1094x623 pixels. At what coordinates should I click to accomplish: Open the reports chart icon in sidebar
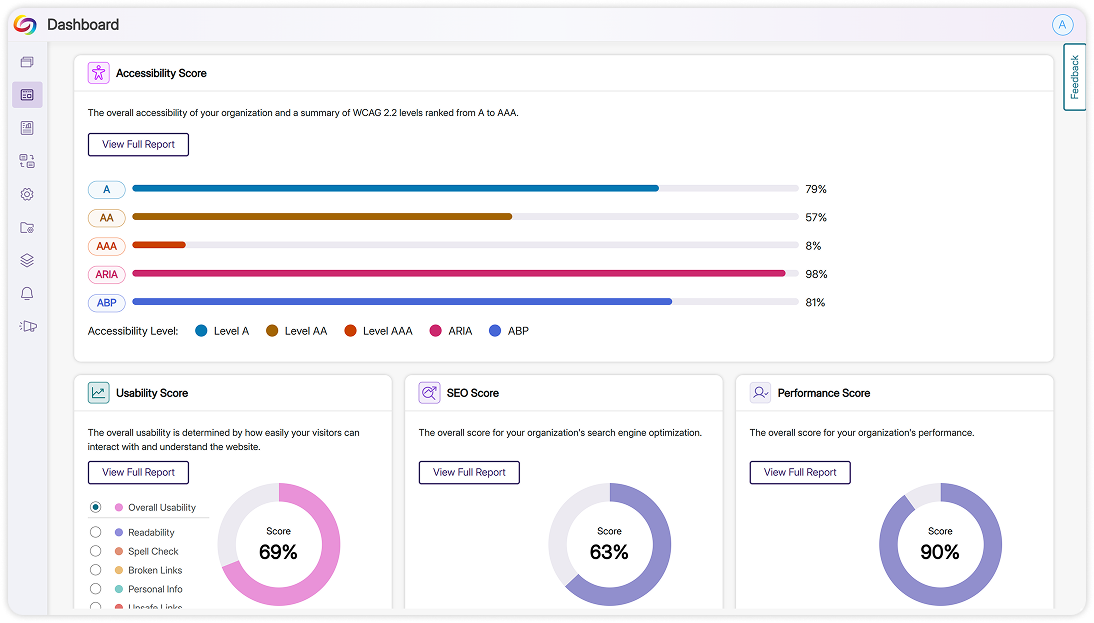pos(27,128)
